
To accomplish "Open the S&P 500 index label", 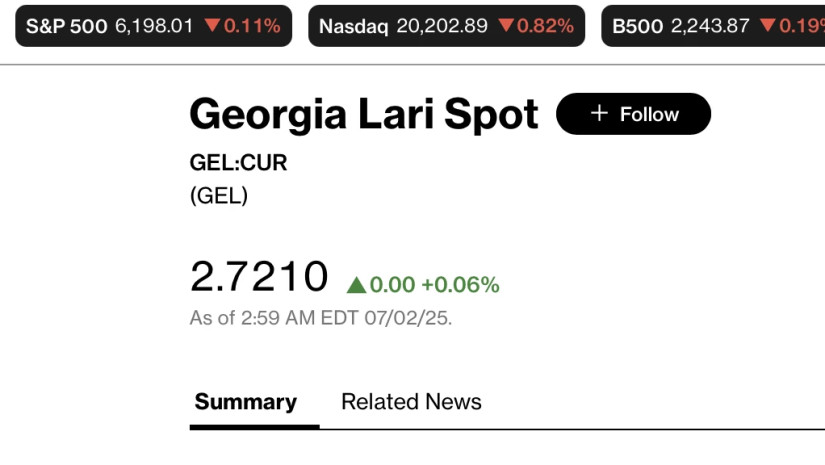I will coord(66,26).
